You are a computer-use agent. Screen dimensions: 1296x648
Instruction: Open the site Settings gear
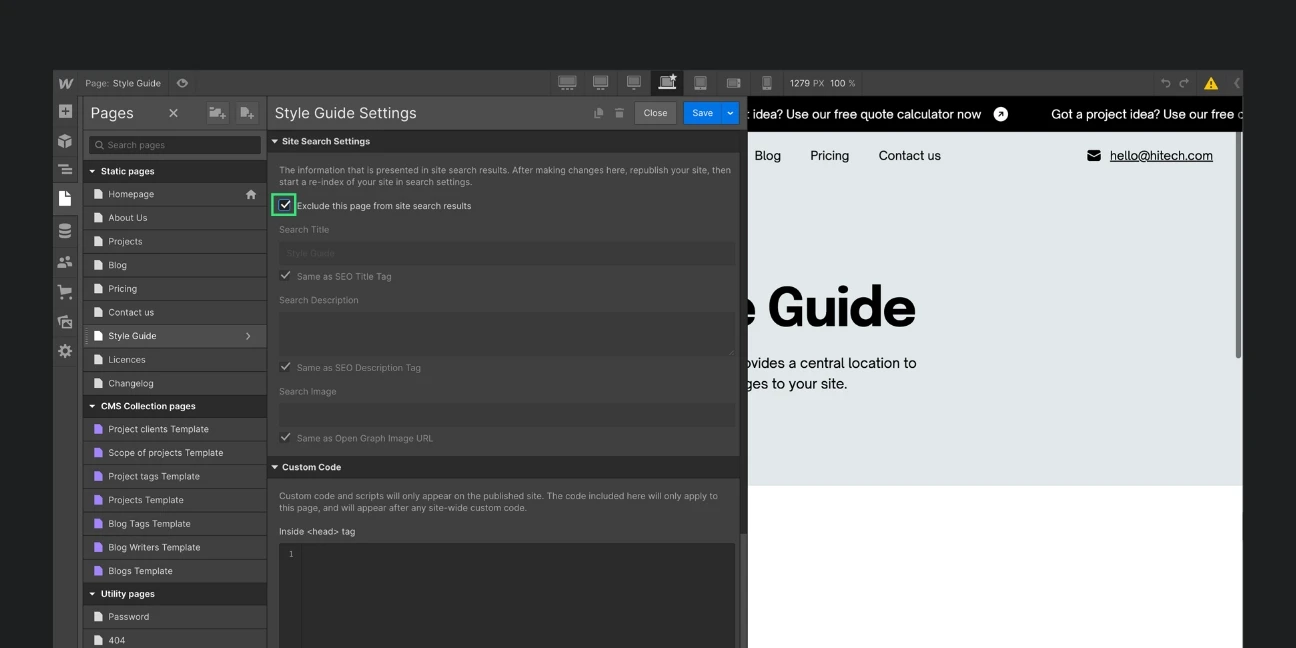coord(65,351)
